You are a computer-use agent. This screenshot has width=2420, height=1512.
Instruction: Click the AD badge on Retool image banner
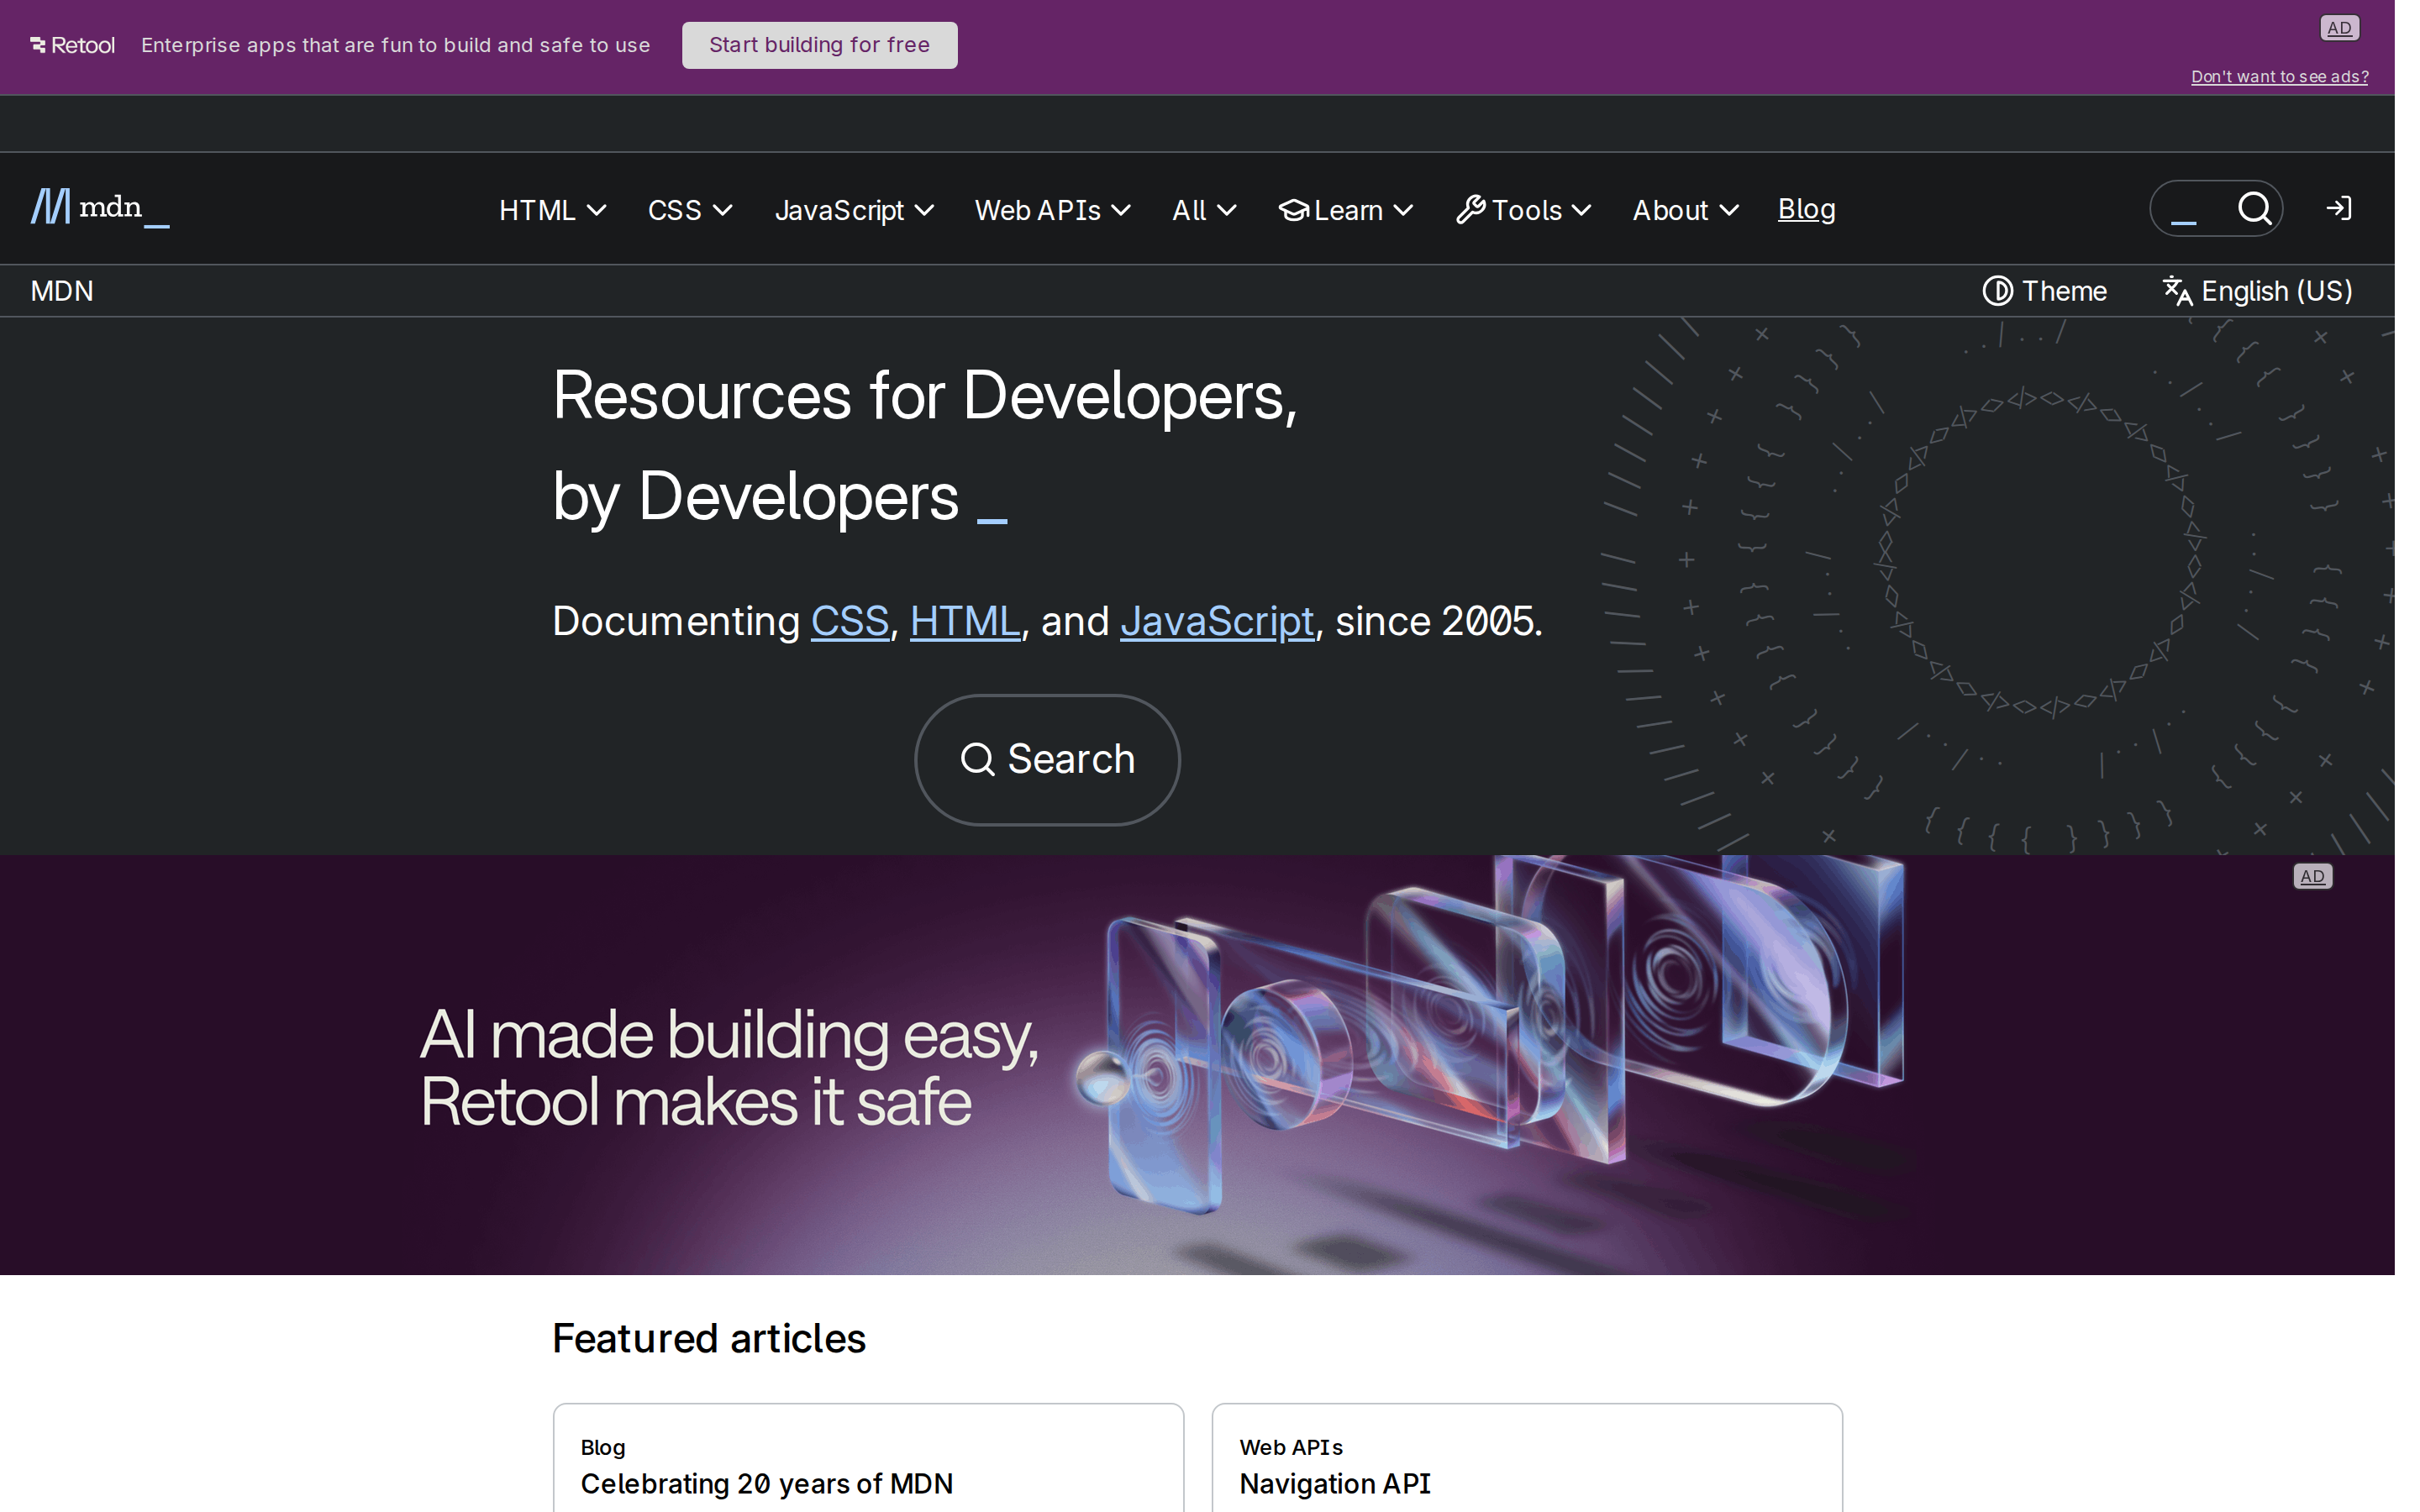[2312, 876]
